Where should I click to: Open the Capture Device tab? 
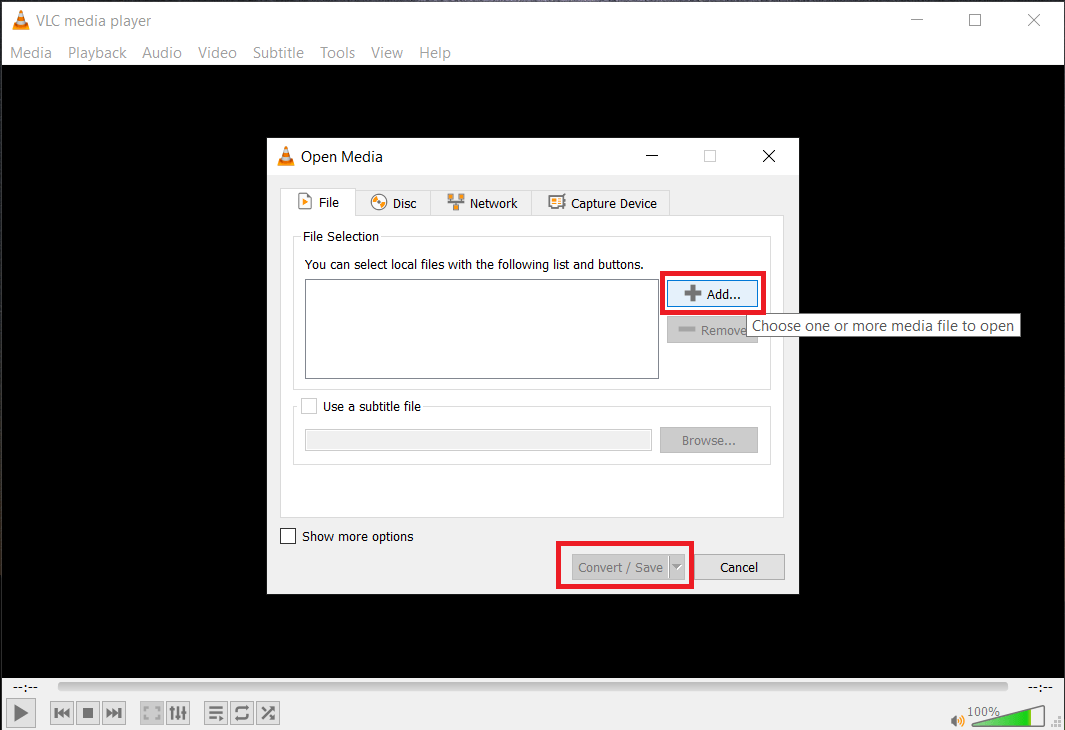point(601,202)
